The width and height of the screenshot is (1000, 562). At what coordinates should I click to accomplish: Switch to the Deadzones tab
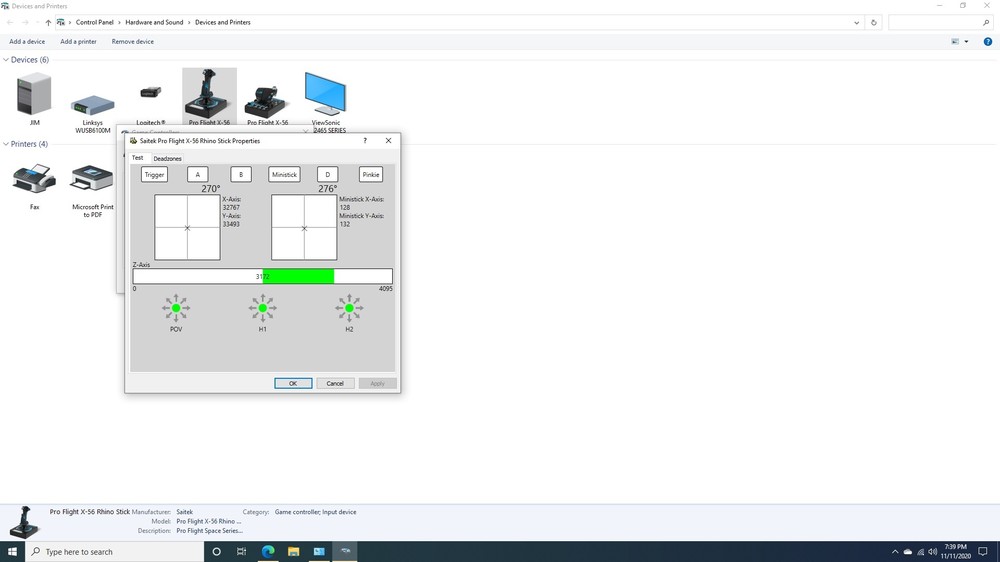167,158
